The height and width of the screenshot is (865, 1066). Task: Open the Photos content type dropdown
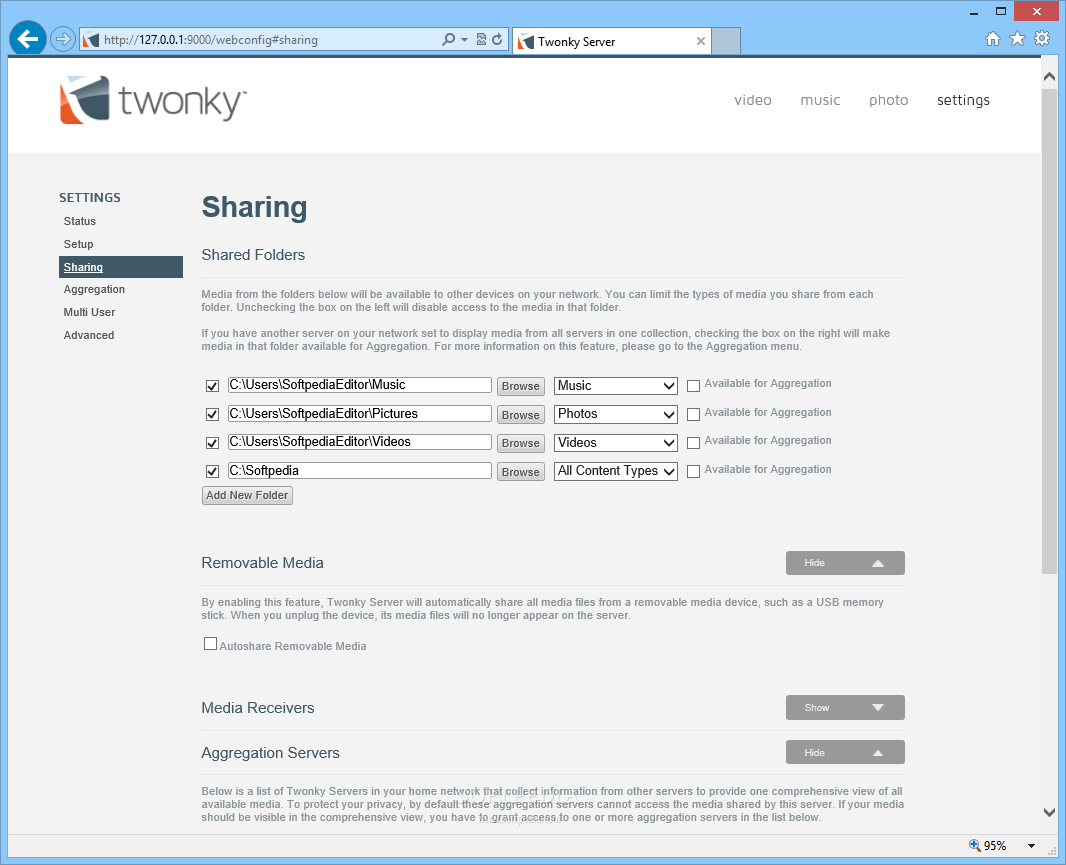point(616,413)
